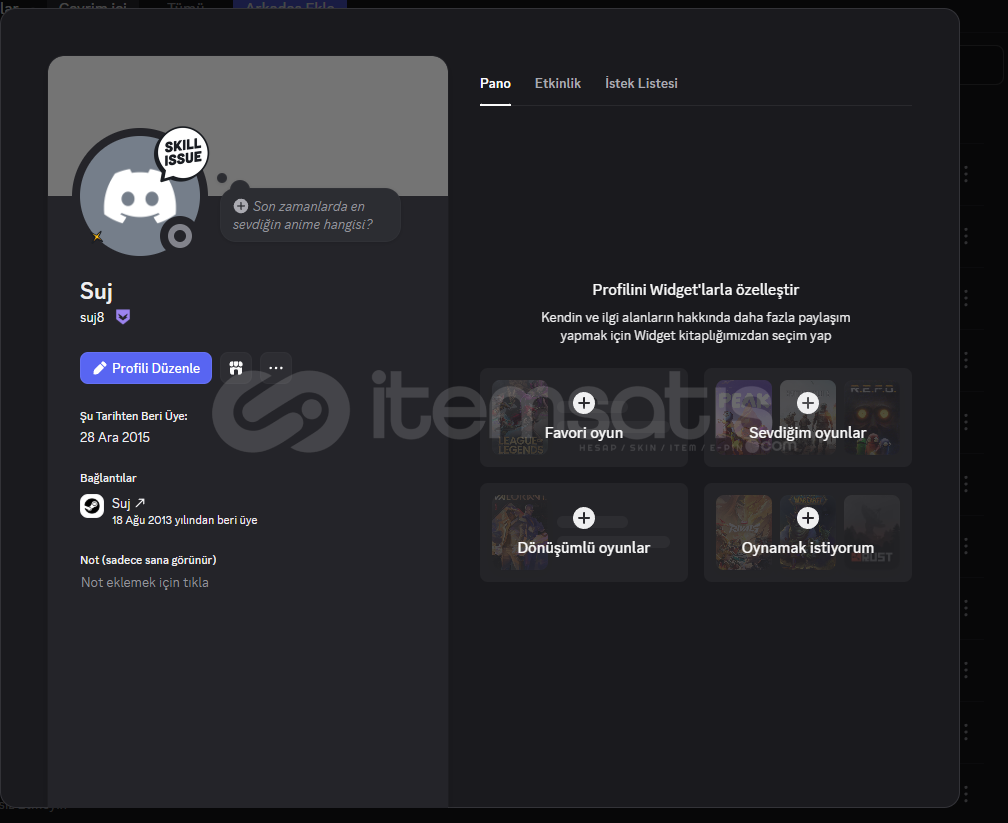Click the Profili Düzenle button
1008x823 pixels.
point(146,368)
